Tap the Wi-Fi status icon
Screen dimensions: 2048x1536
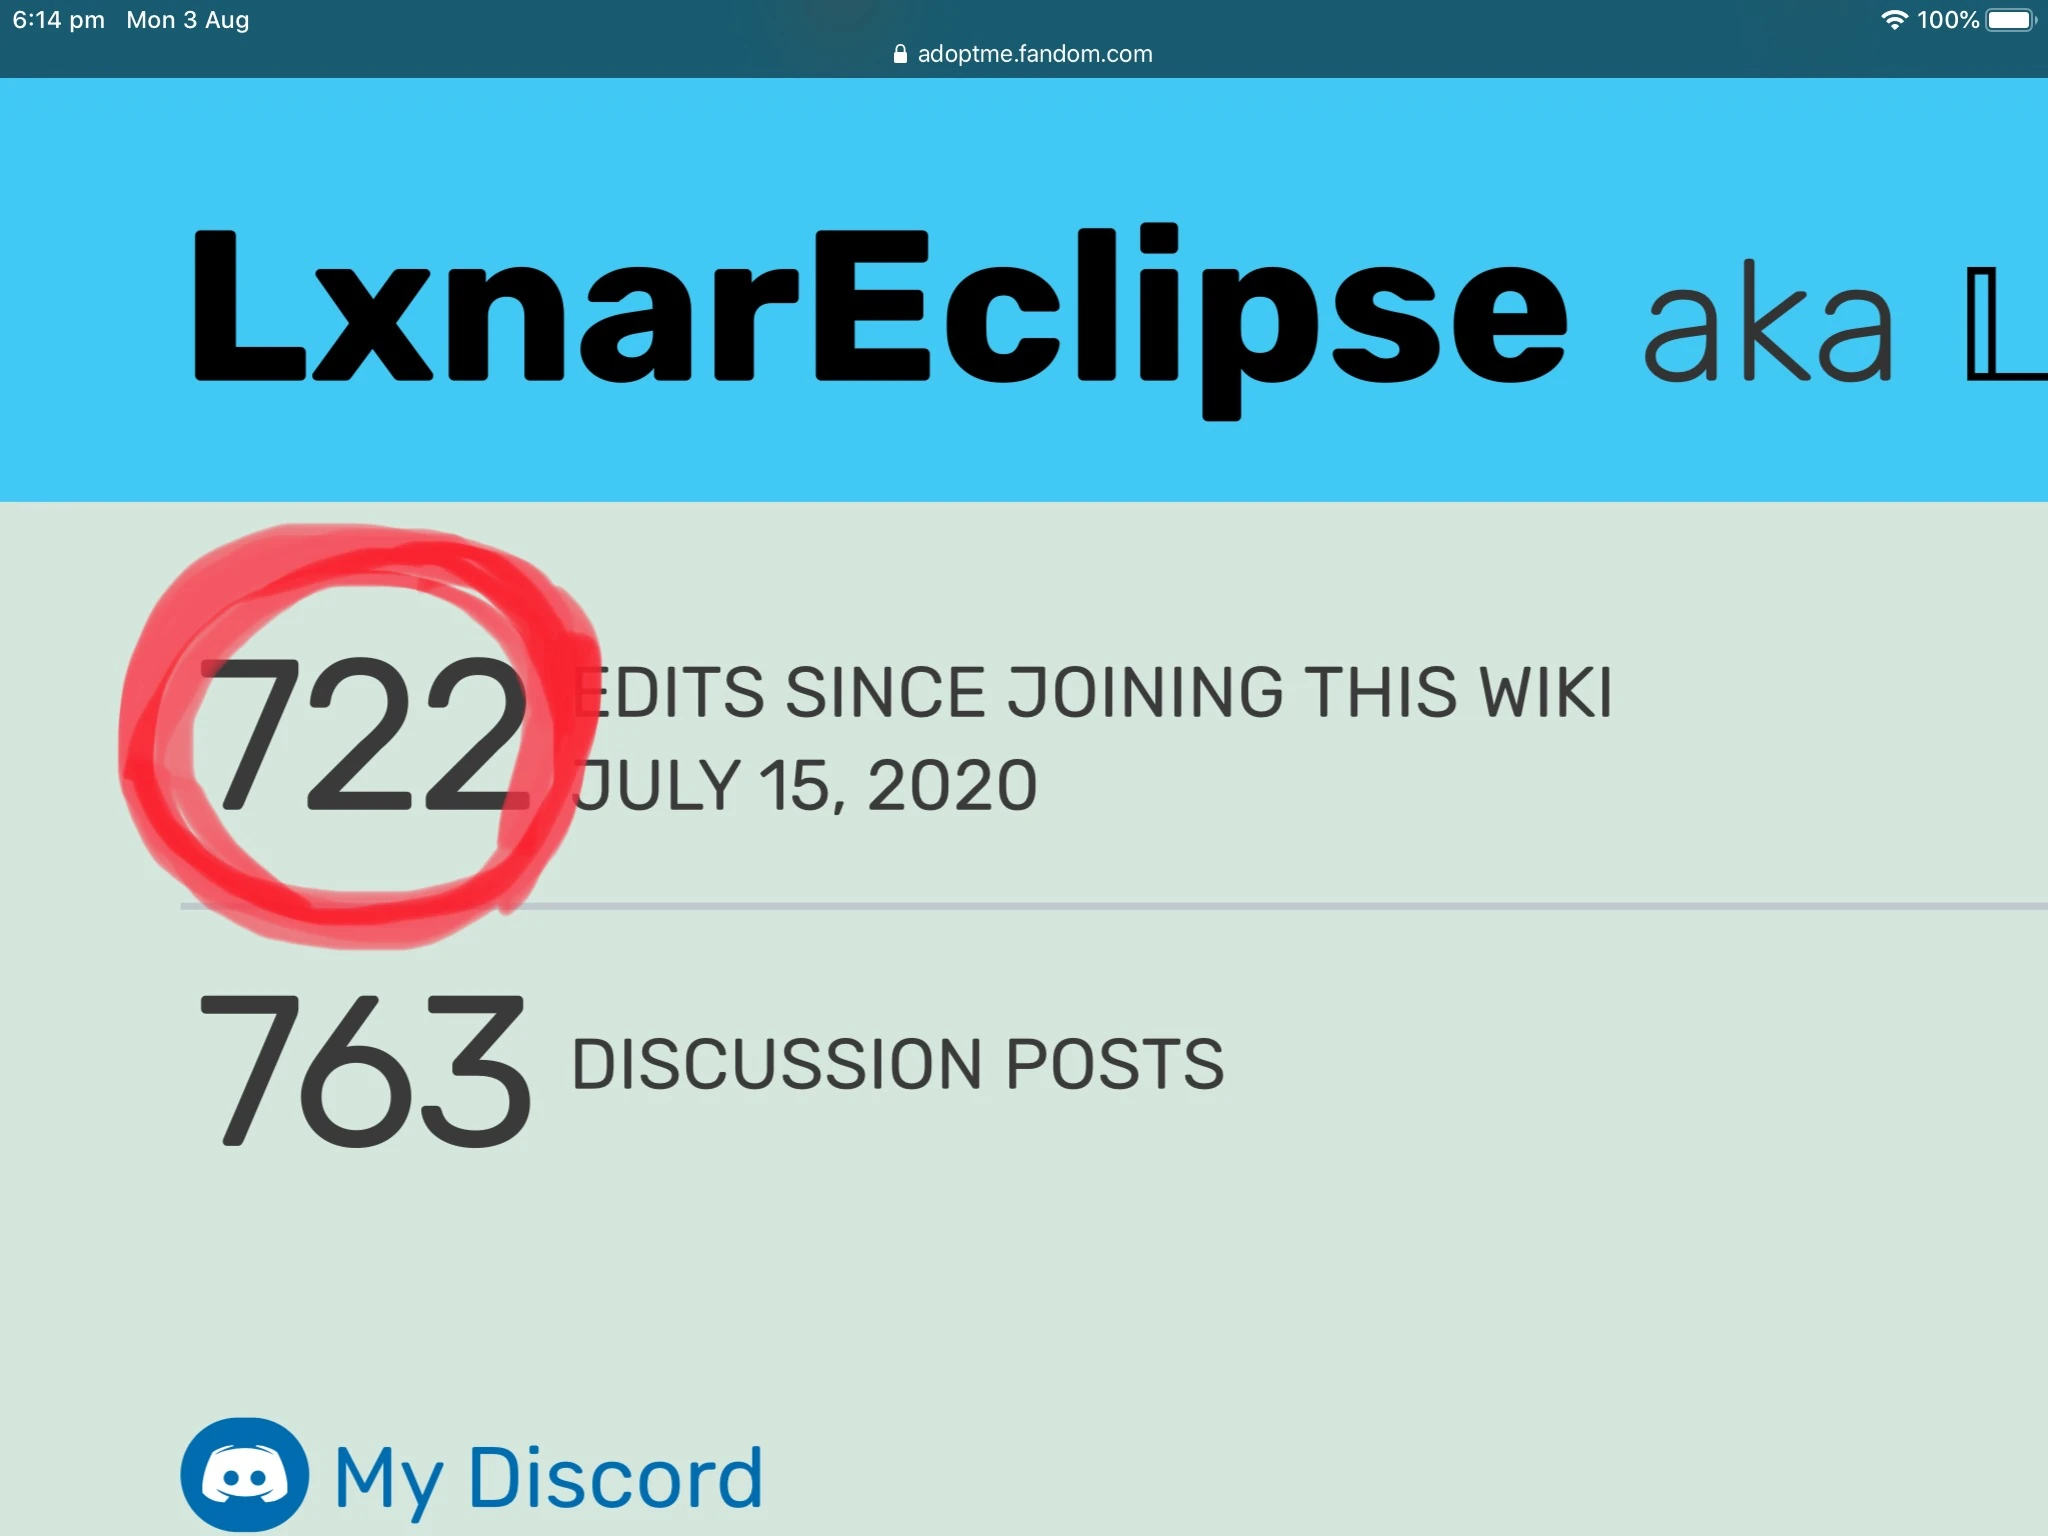[x=1894, y=20]
